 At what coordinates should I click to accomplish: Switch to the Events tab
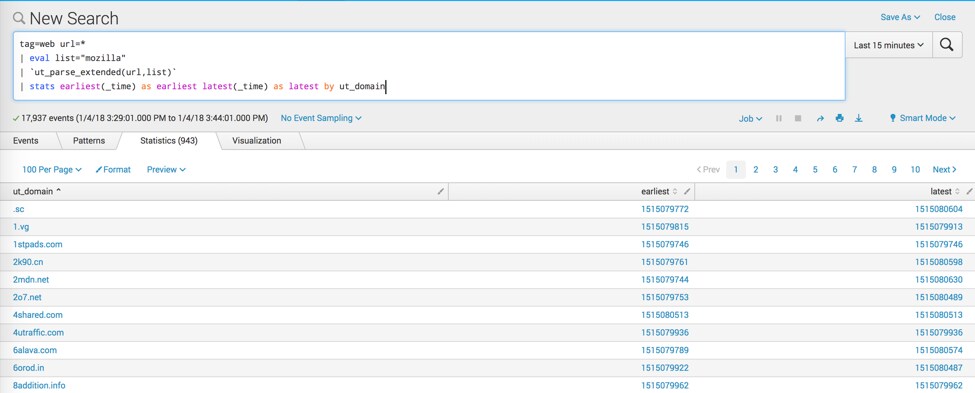(x=25, y=141)
